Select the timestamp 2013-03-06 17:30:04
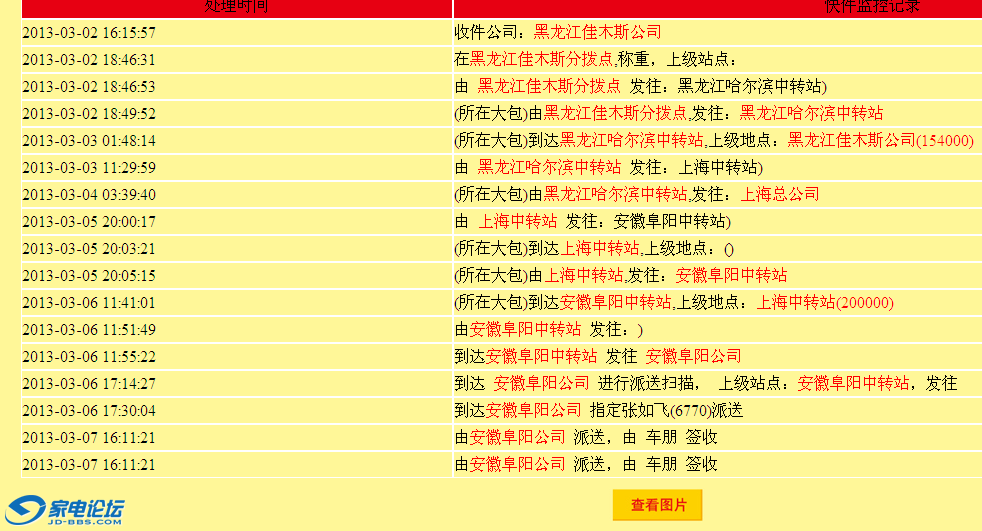Image resolution: width=982 pixels, height=531 pixels. 89,410
